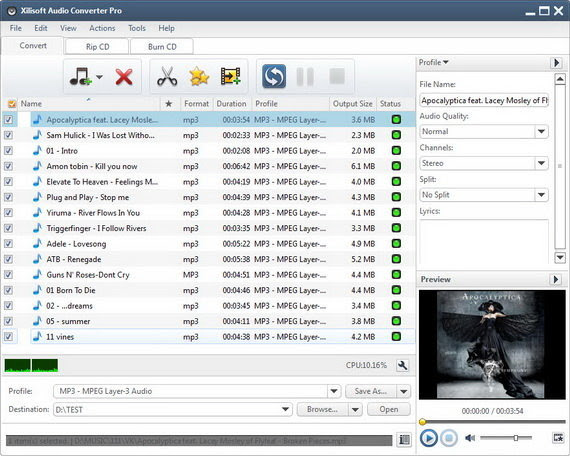Sort by the Output Size column header
570x456 pixels.
pos(353,104)
